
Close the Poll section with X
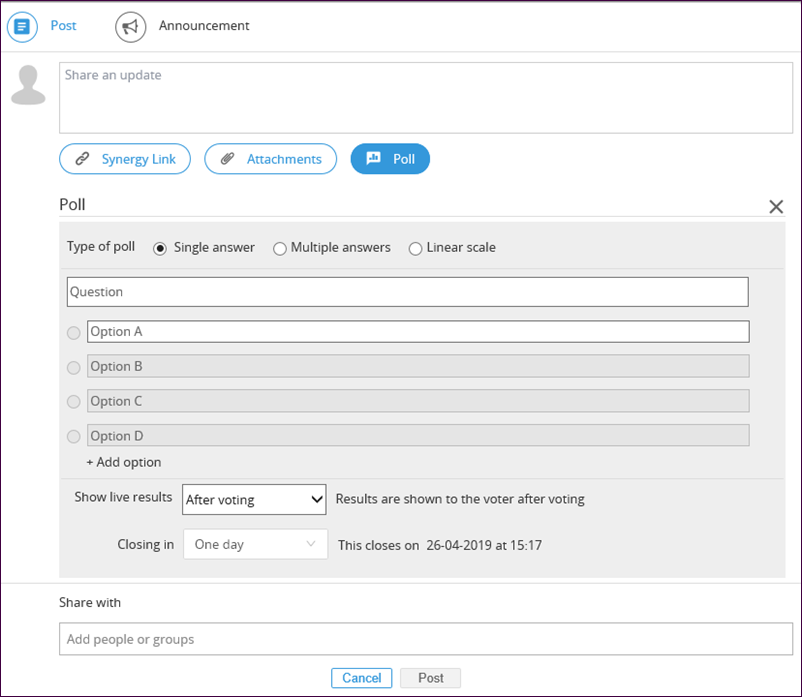pyautogui.click(x=776, y=207)
